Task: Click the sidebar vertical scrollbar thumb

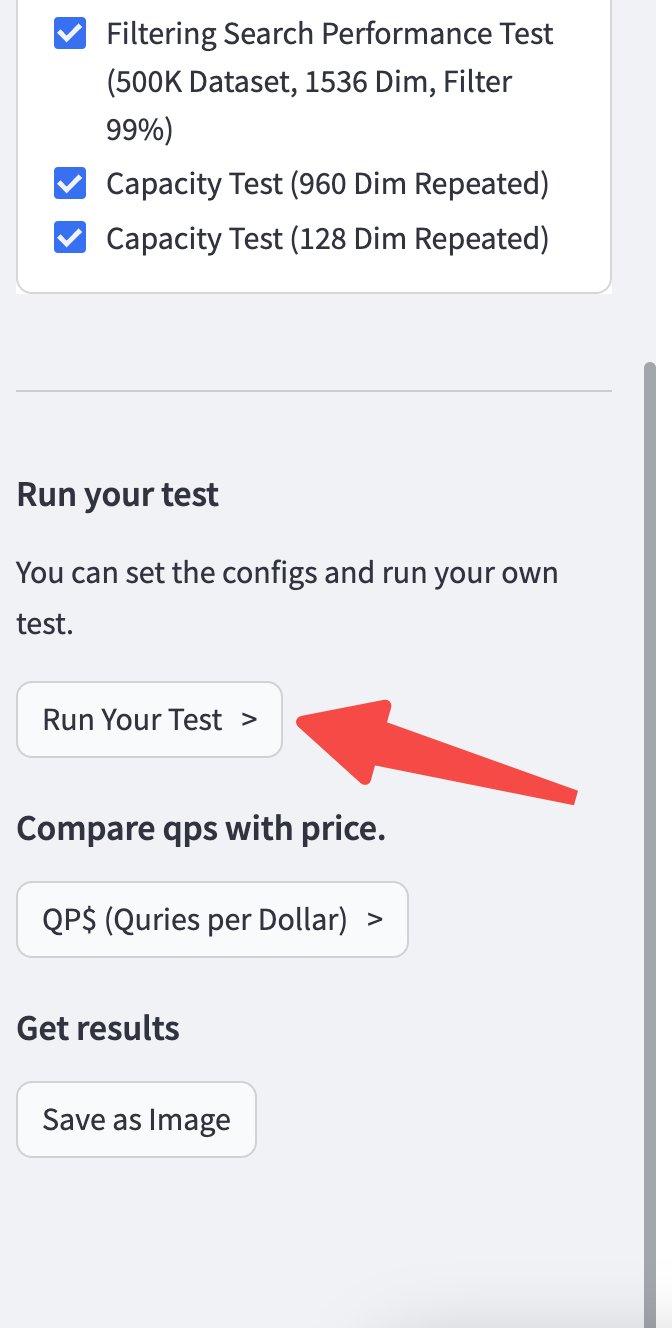Action: [649, 800]
